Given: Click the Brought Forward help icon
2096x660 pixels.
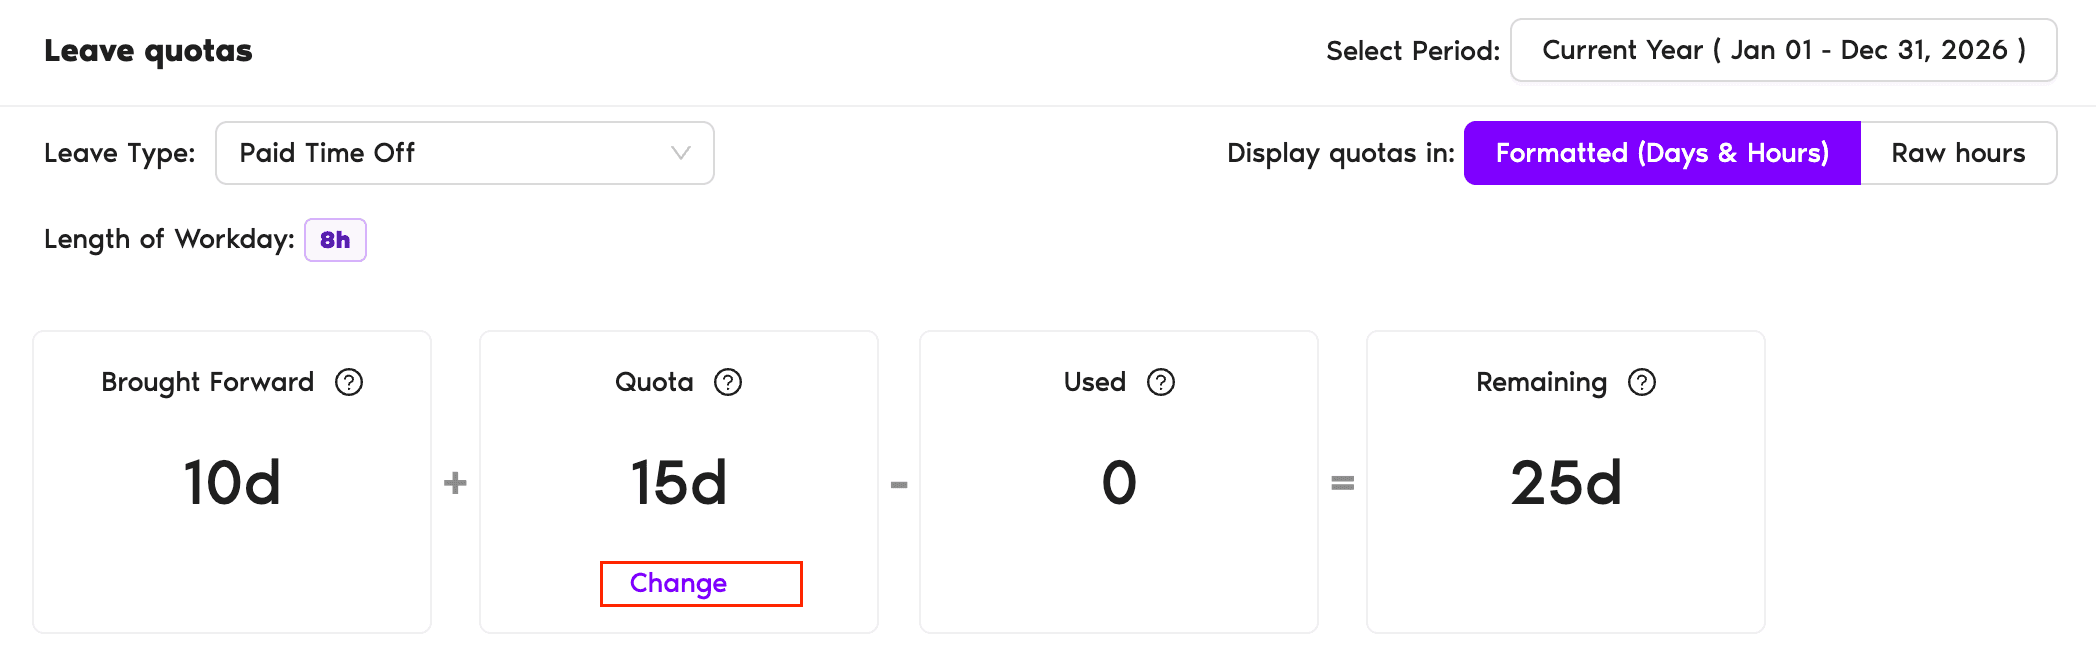Looking at the screenshot, I should (349, 382).
